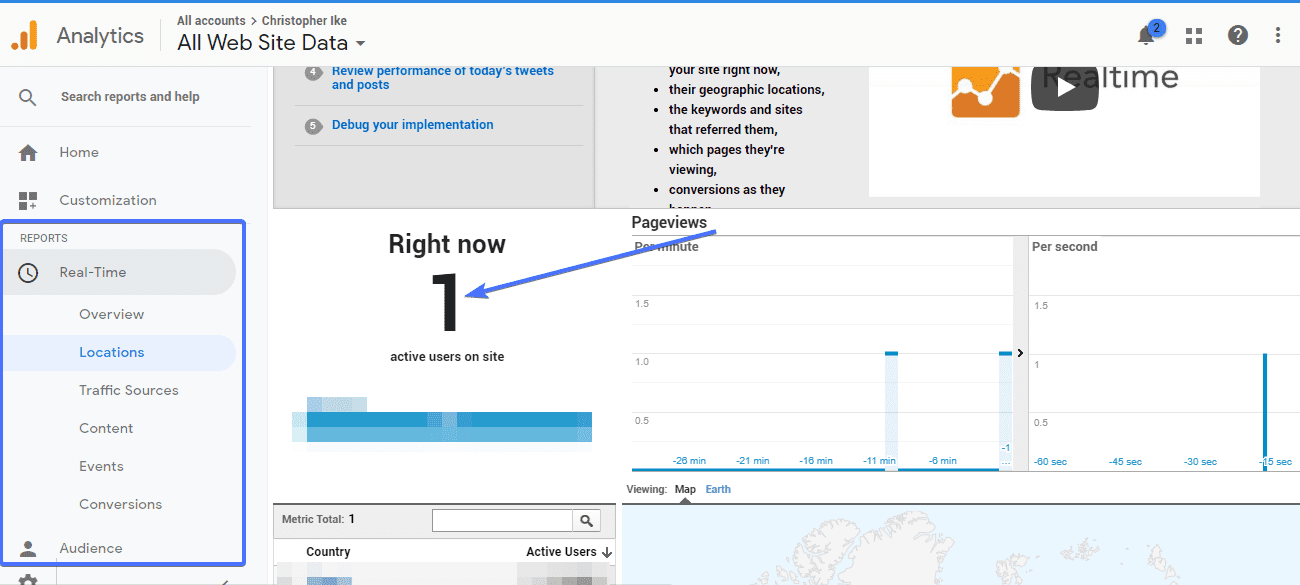Click the Christopher Ike breadcrumb
The height and width of the screenshot is (585, 1300).
pyautogui.click(x=304, y=20)
